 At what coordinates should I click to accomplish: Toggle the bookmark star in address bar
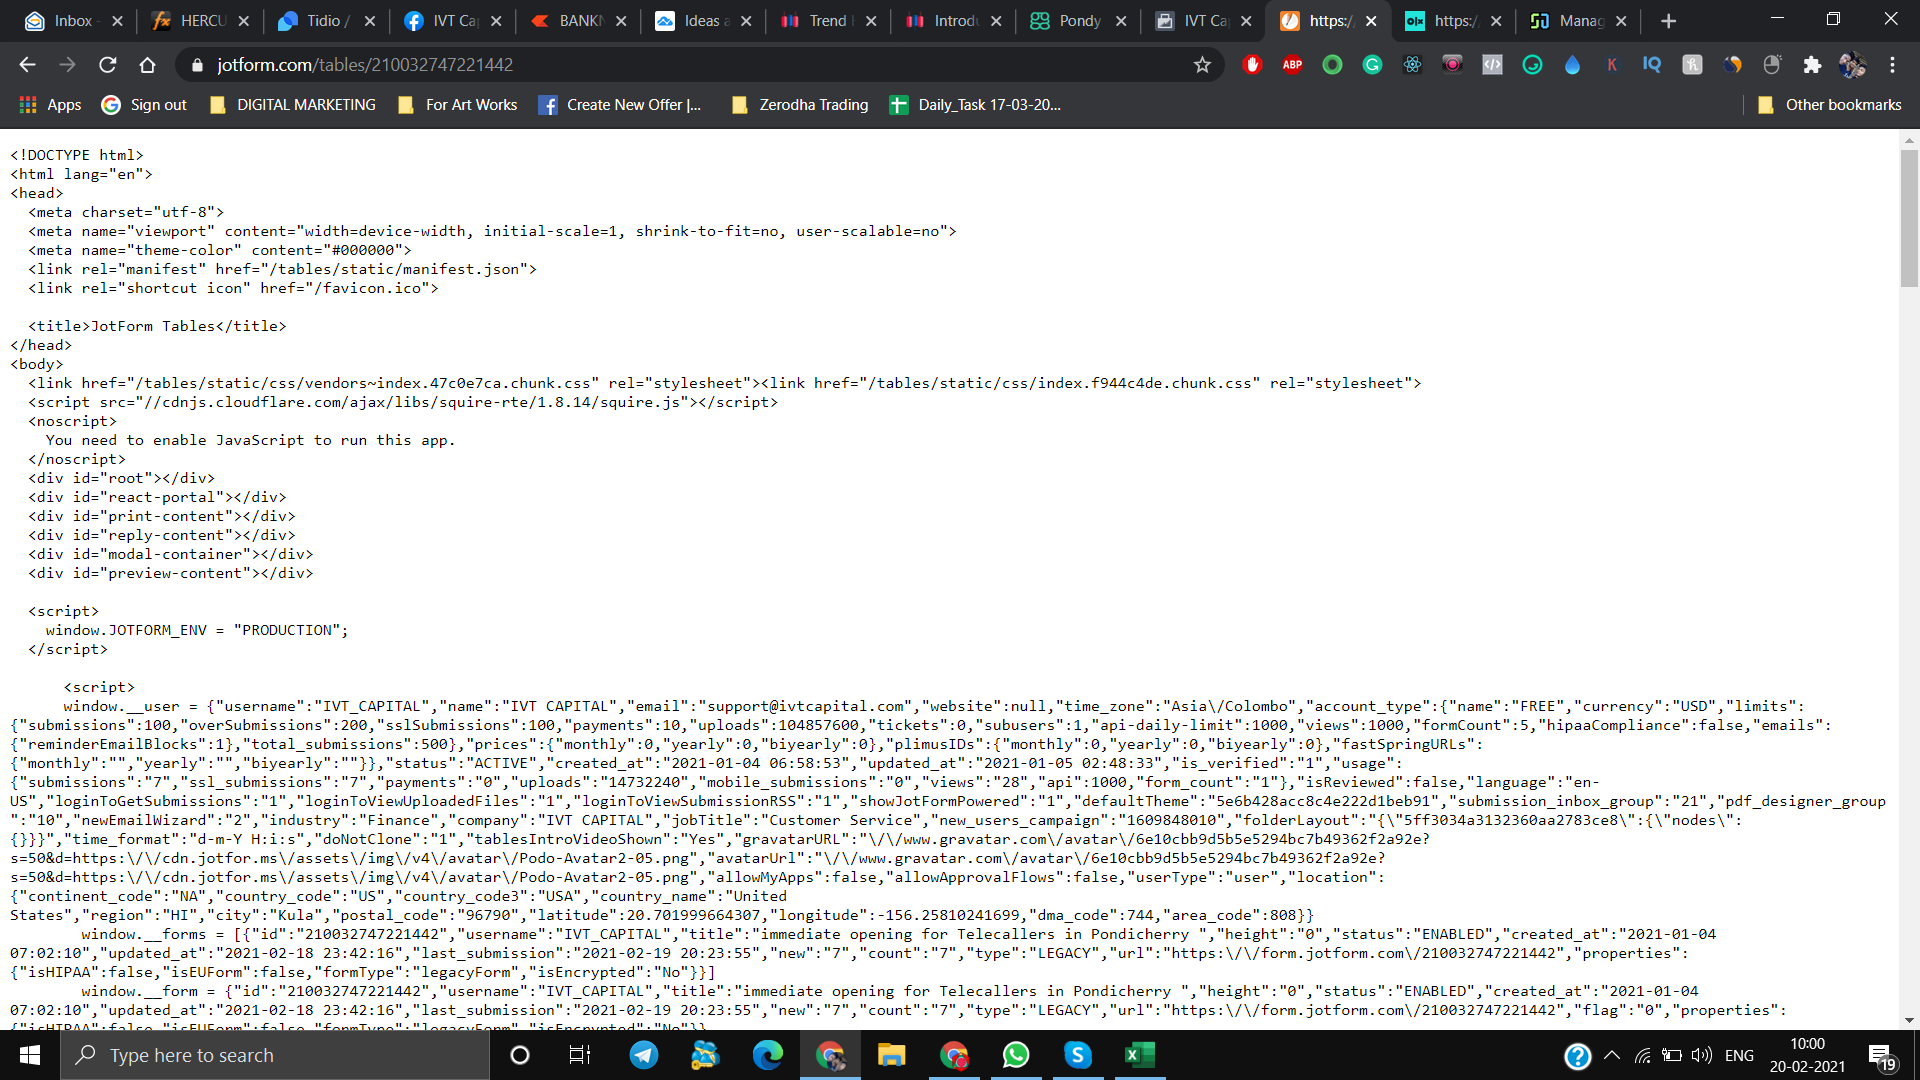pos(1202,64)
